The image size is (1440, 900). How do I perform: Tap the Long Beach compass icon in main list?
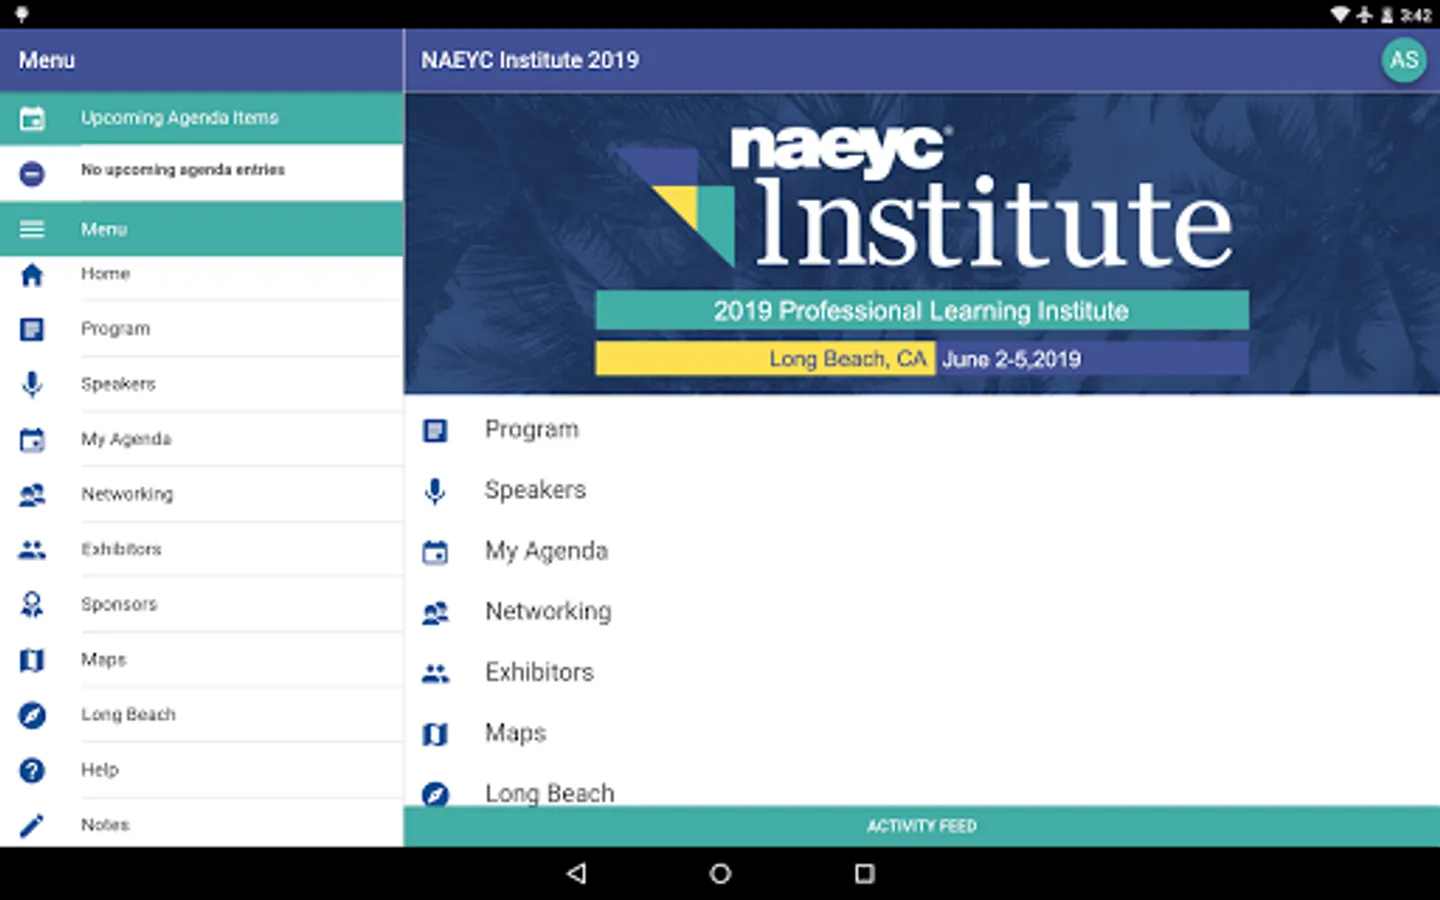pos(435,794)
